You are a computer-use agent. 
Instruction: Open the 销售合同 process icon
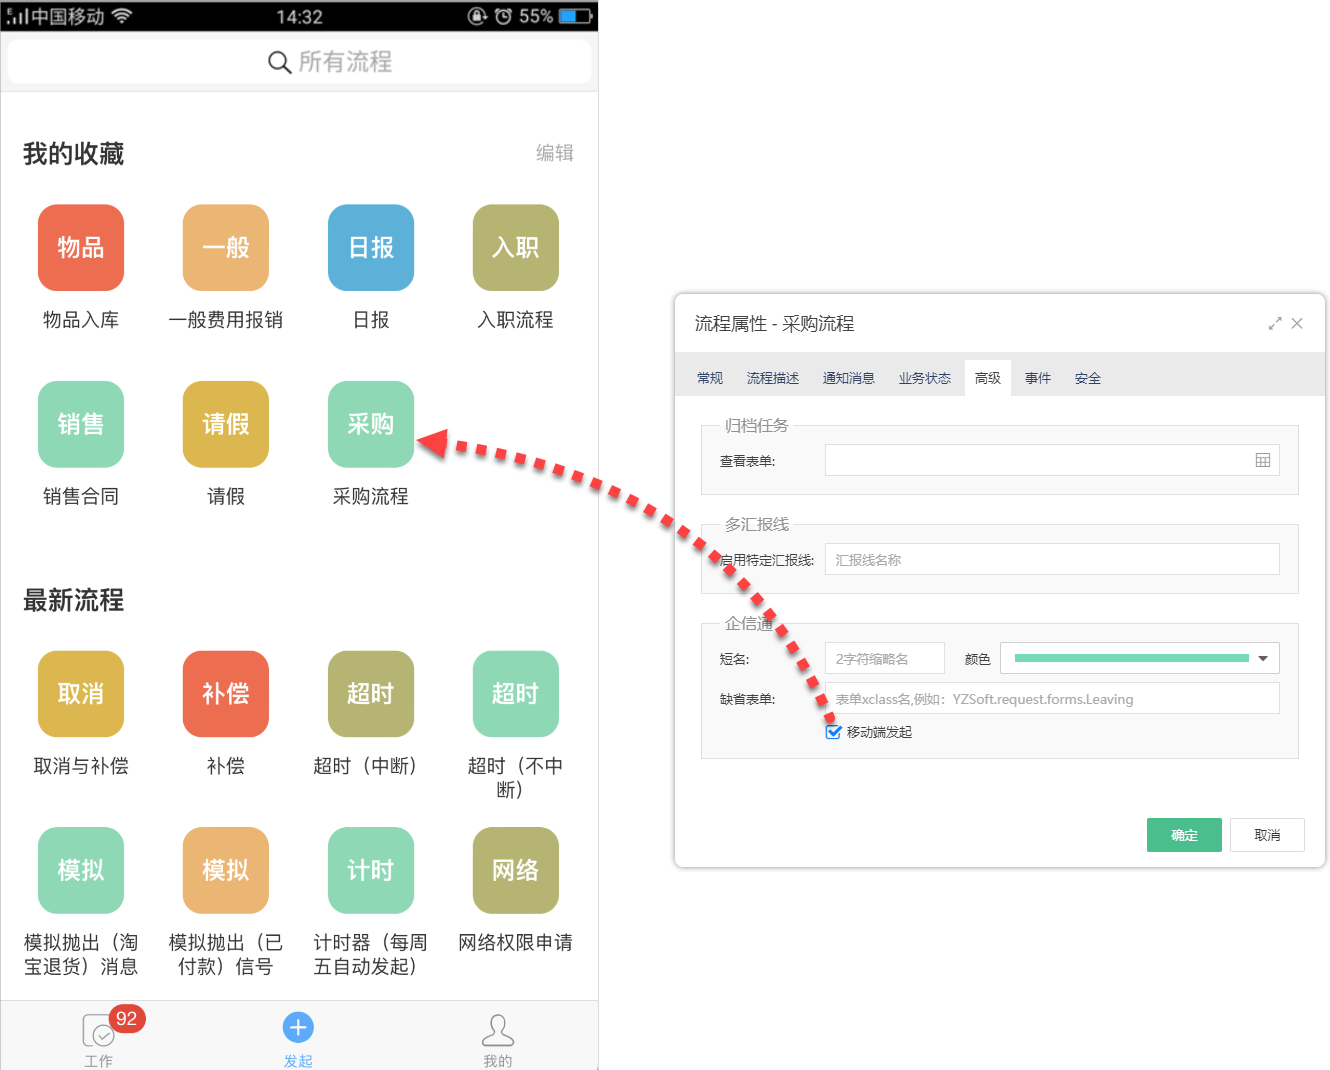(81, 424)
